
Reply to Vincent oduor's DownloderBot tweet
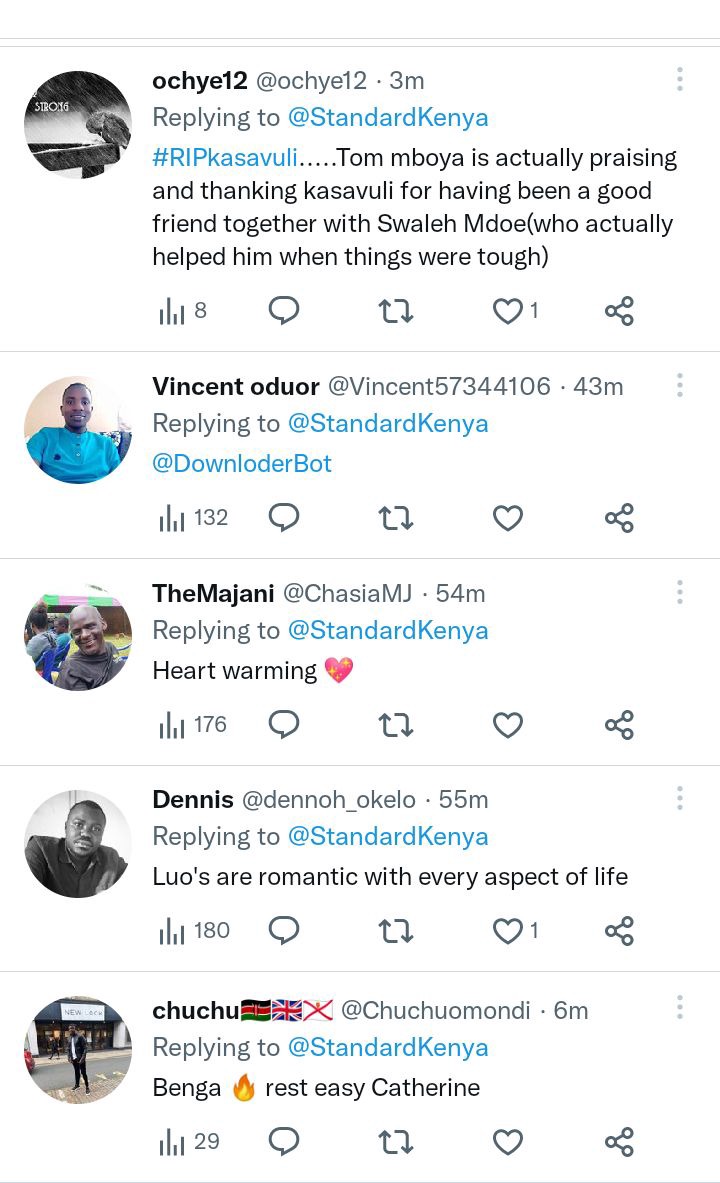point(284,518)
